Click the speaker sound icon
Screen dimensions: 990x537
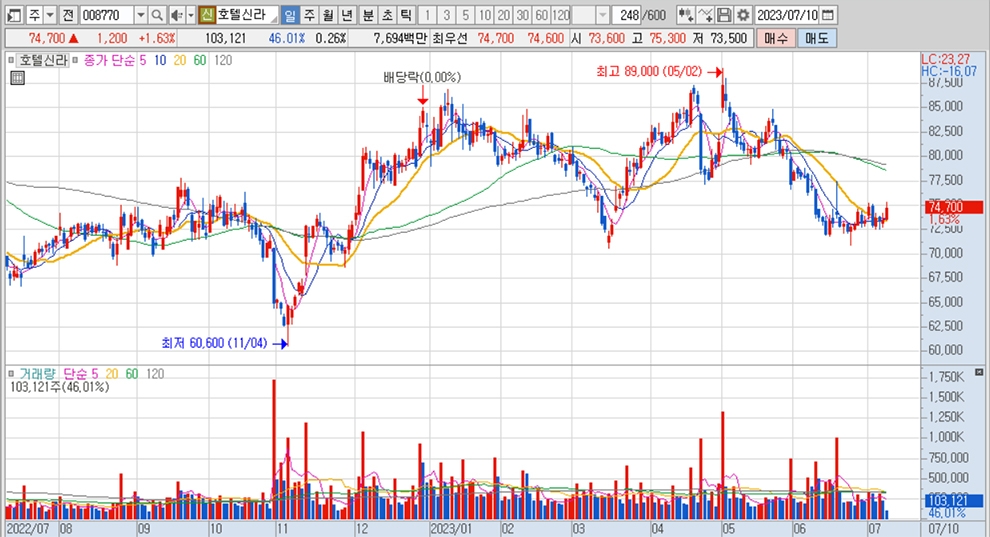click(x=176, y=15)
